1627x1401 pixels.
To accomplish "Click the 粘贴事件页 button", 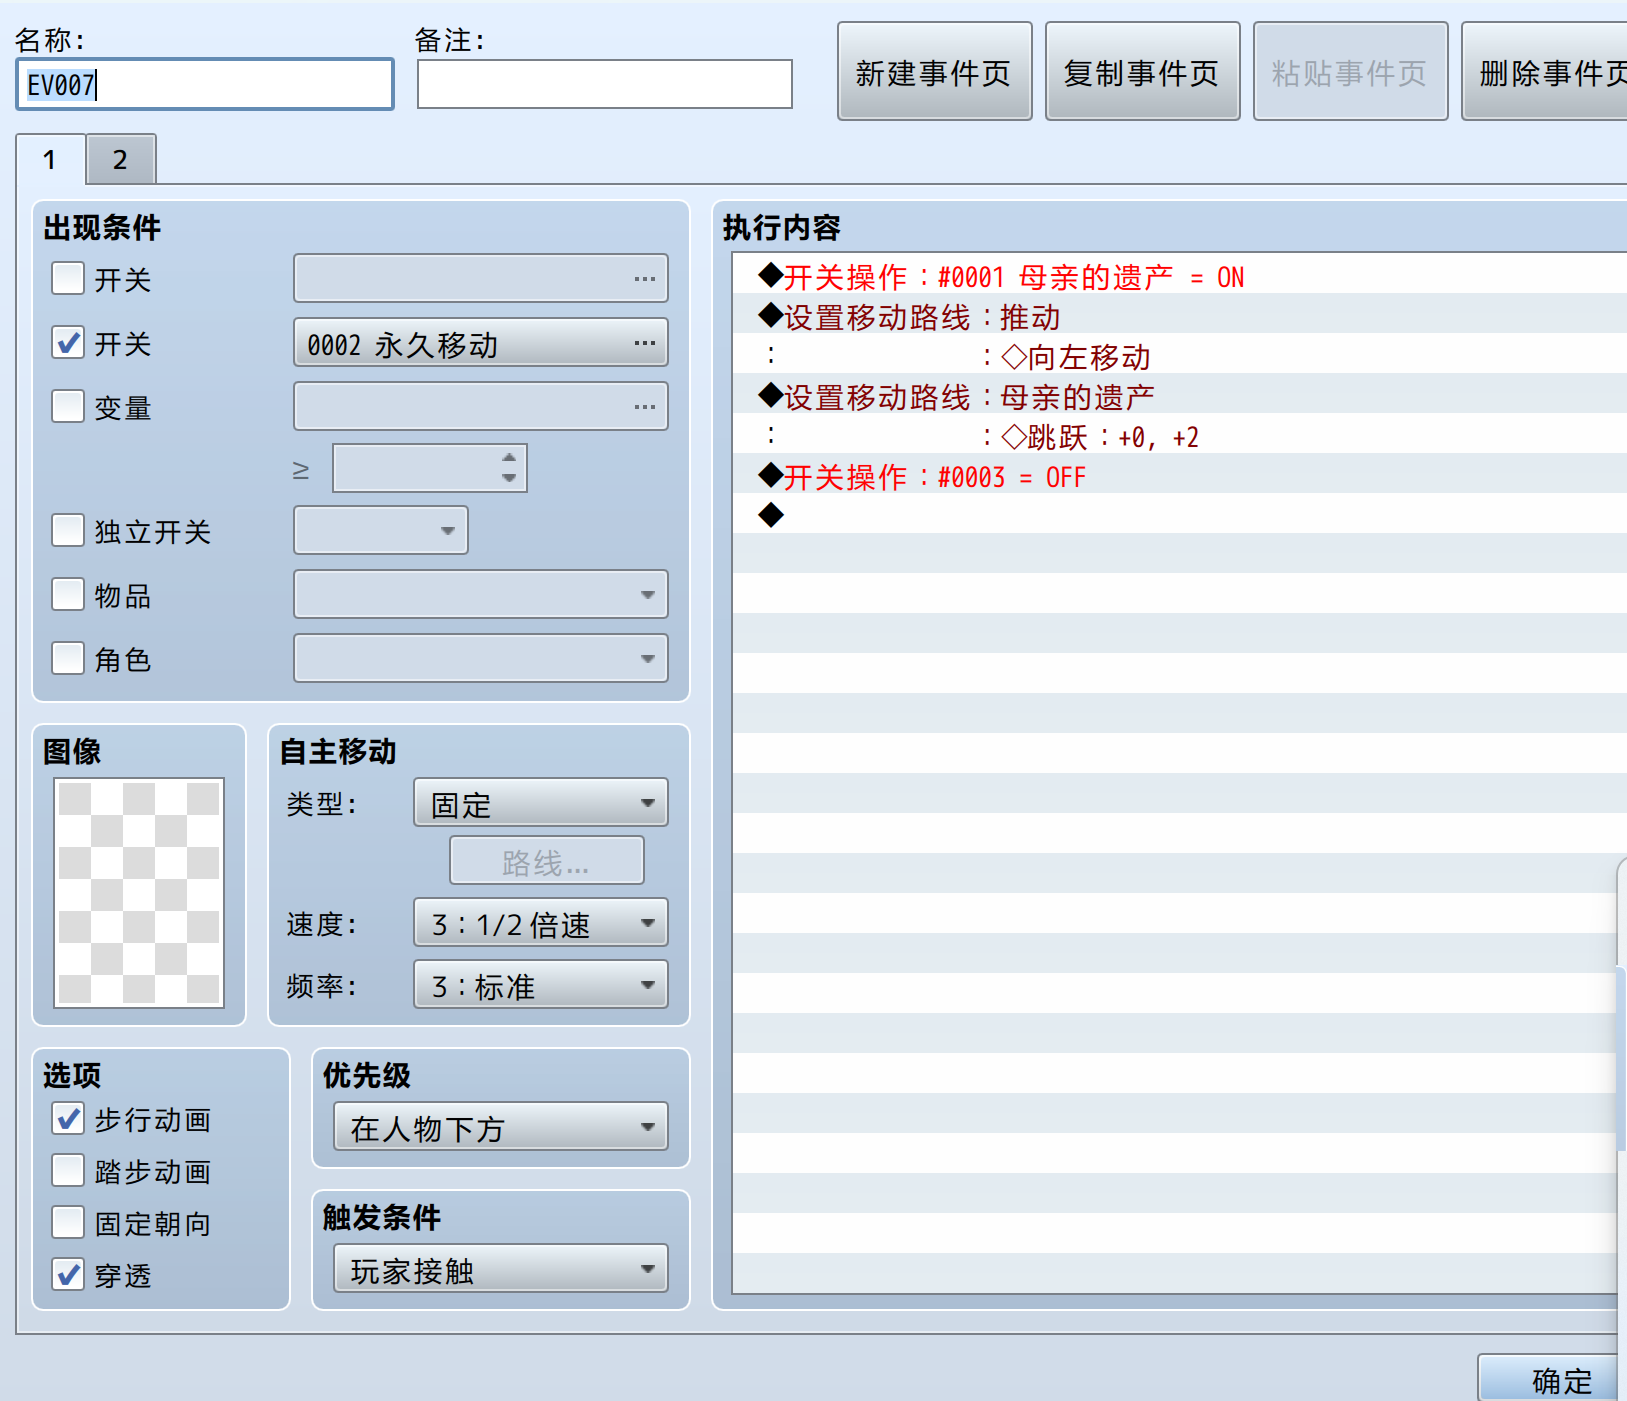I will [1351, 72].
